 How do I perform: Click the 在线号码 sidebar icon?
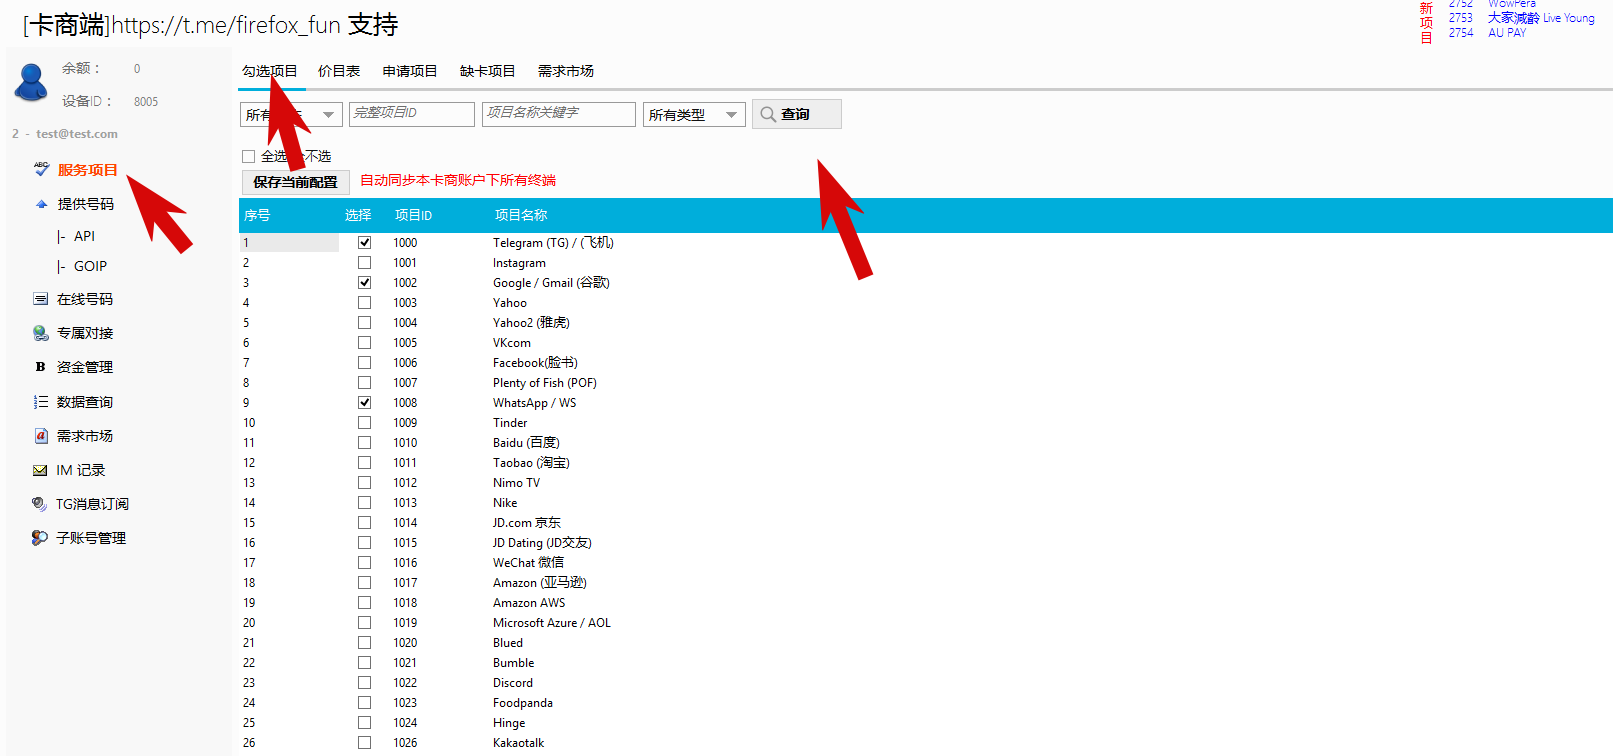pyautogui.click(x=41, y=299)
